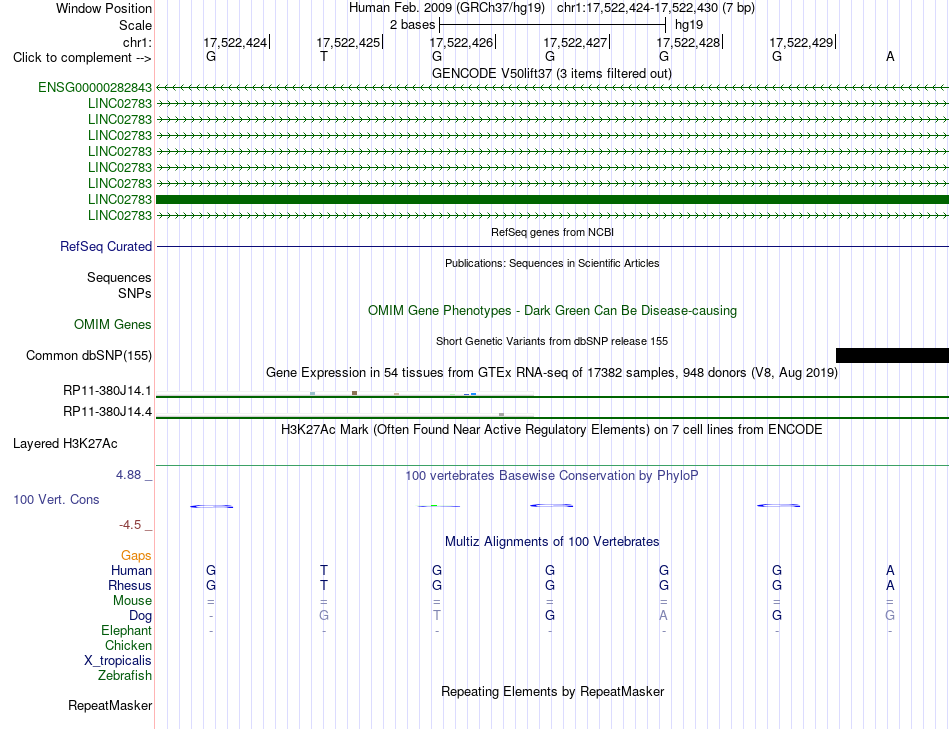
Task: Click the RP11-380J14.4 GTEx expression label
Action: 107,411
